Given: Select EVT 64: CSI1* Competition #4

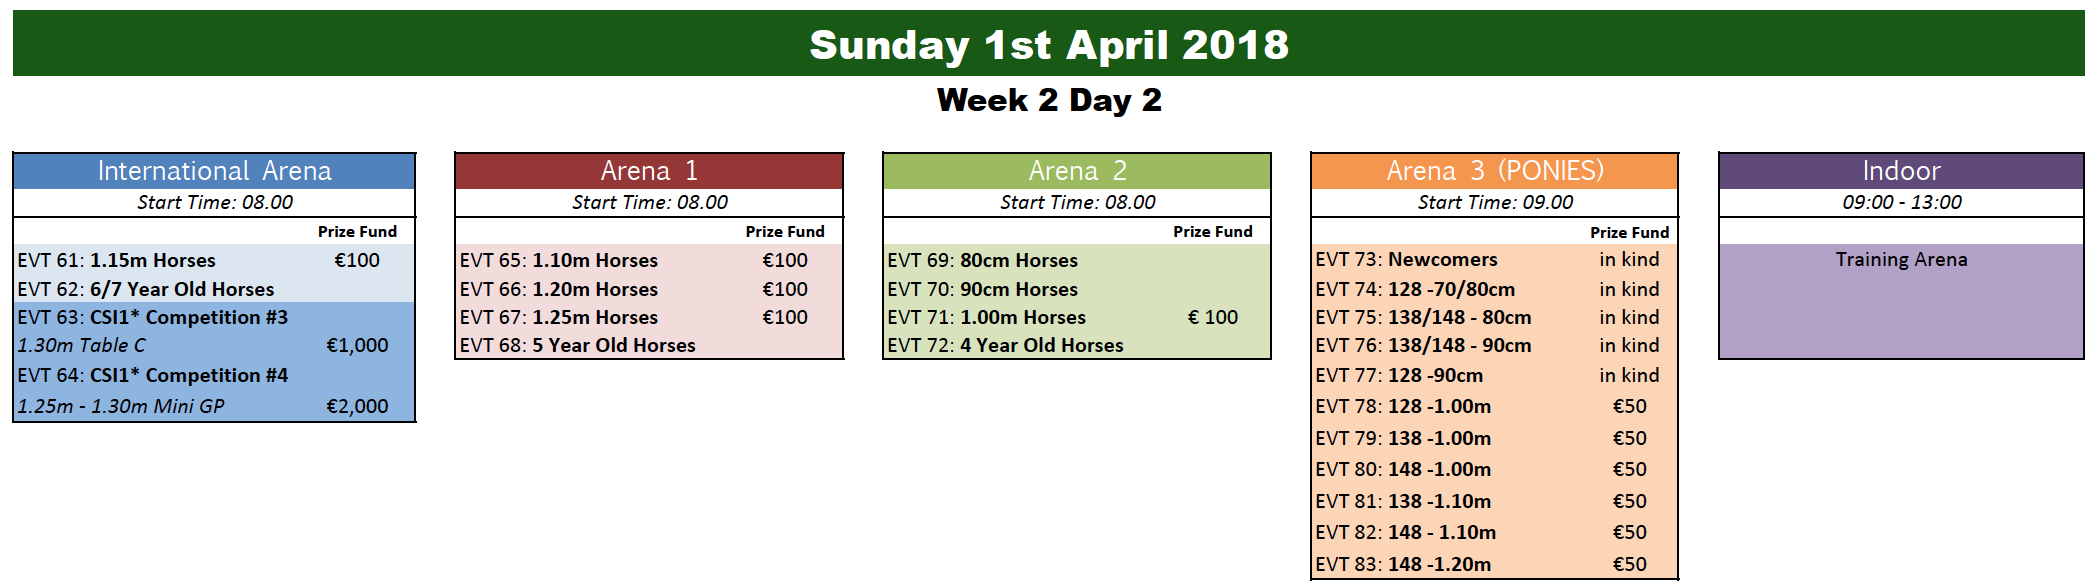Looking at the screenshot, I should pos(152,375).
